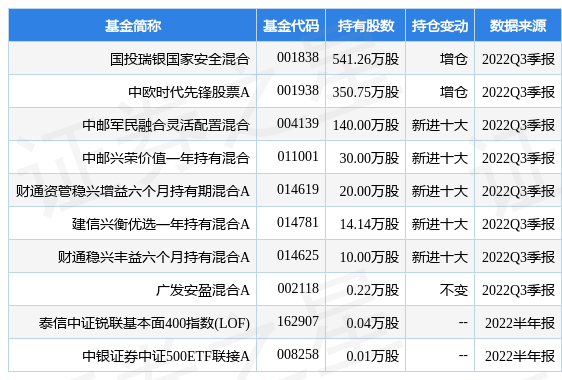The image size is (562, 380).
Task: Click the holding value 140.00万股
Action: (366, 125)
